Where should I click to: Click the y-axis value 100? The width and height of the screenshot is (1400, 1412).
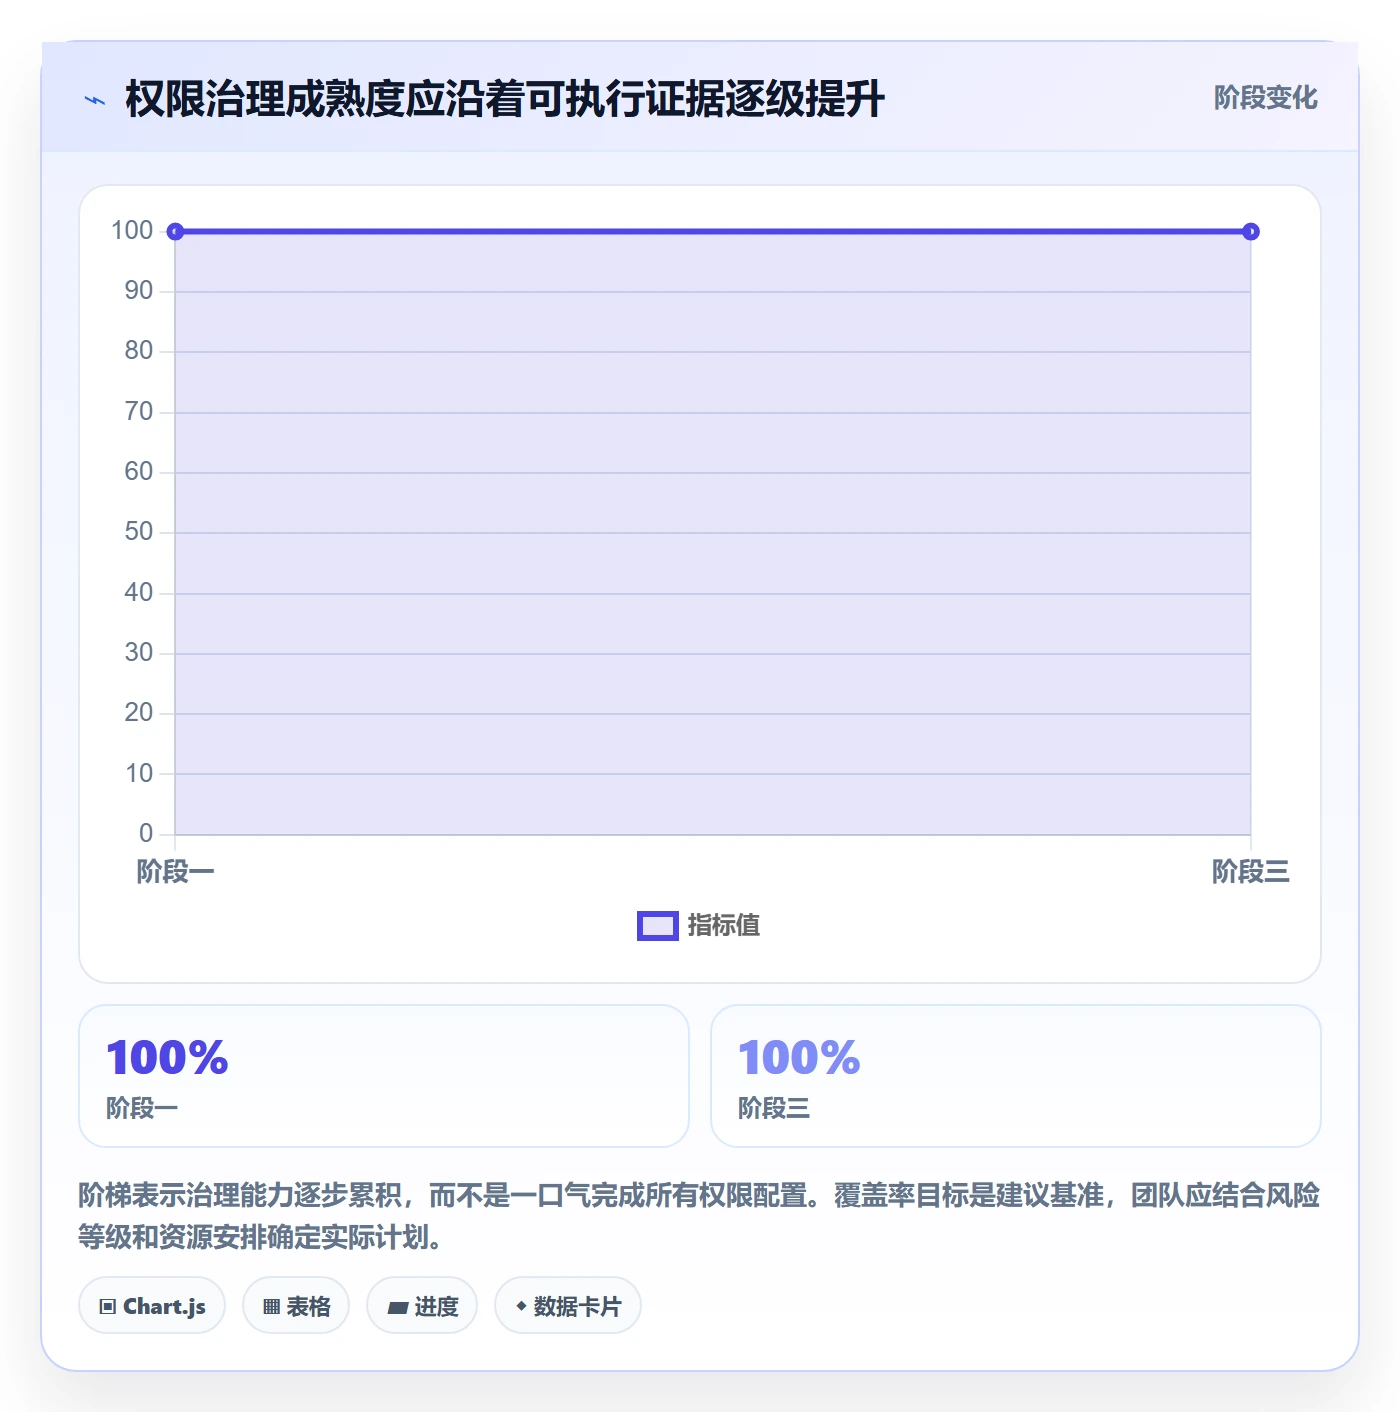tap(132, 231)
